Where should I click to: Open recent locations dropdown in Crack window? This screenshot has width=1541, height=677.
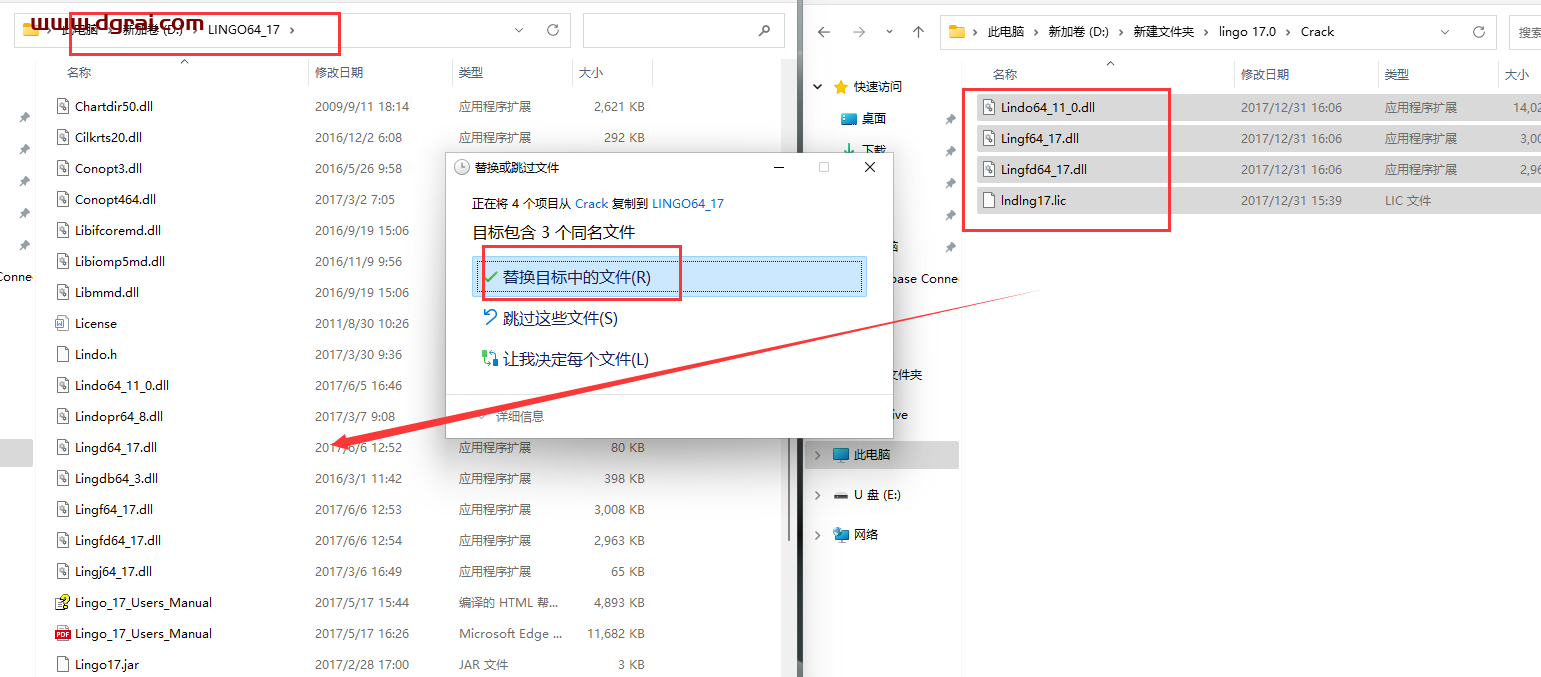(x=889, y=32)
